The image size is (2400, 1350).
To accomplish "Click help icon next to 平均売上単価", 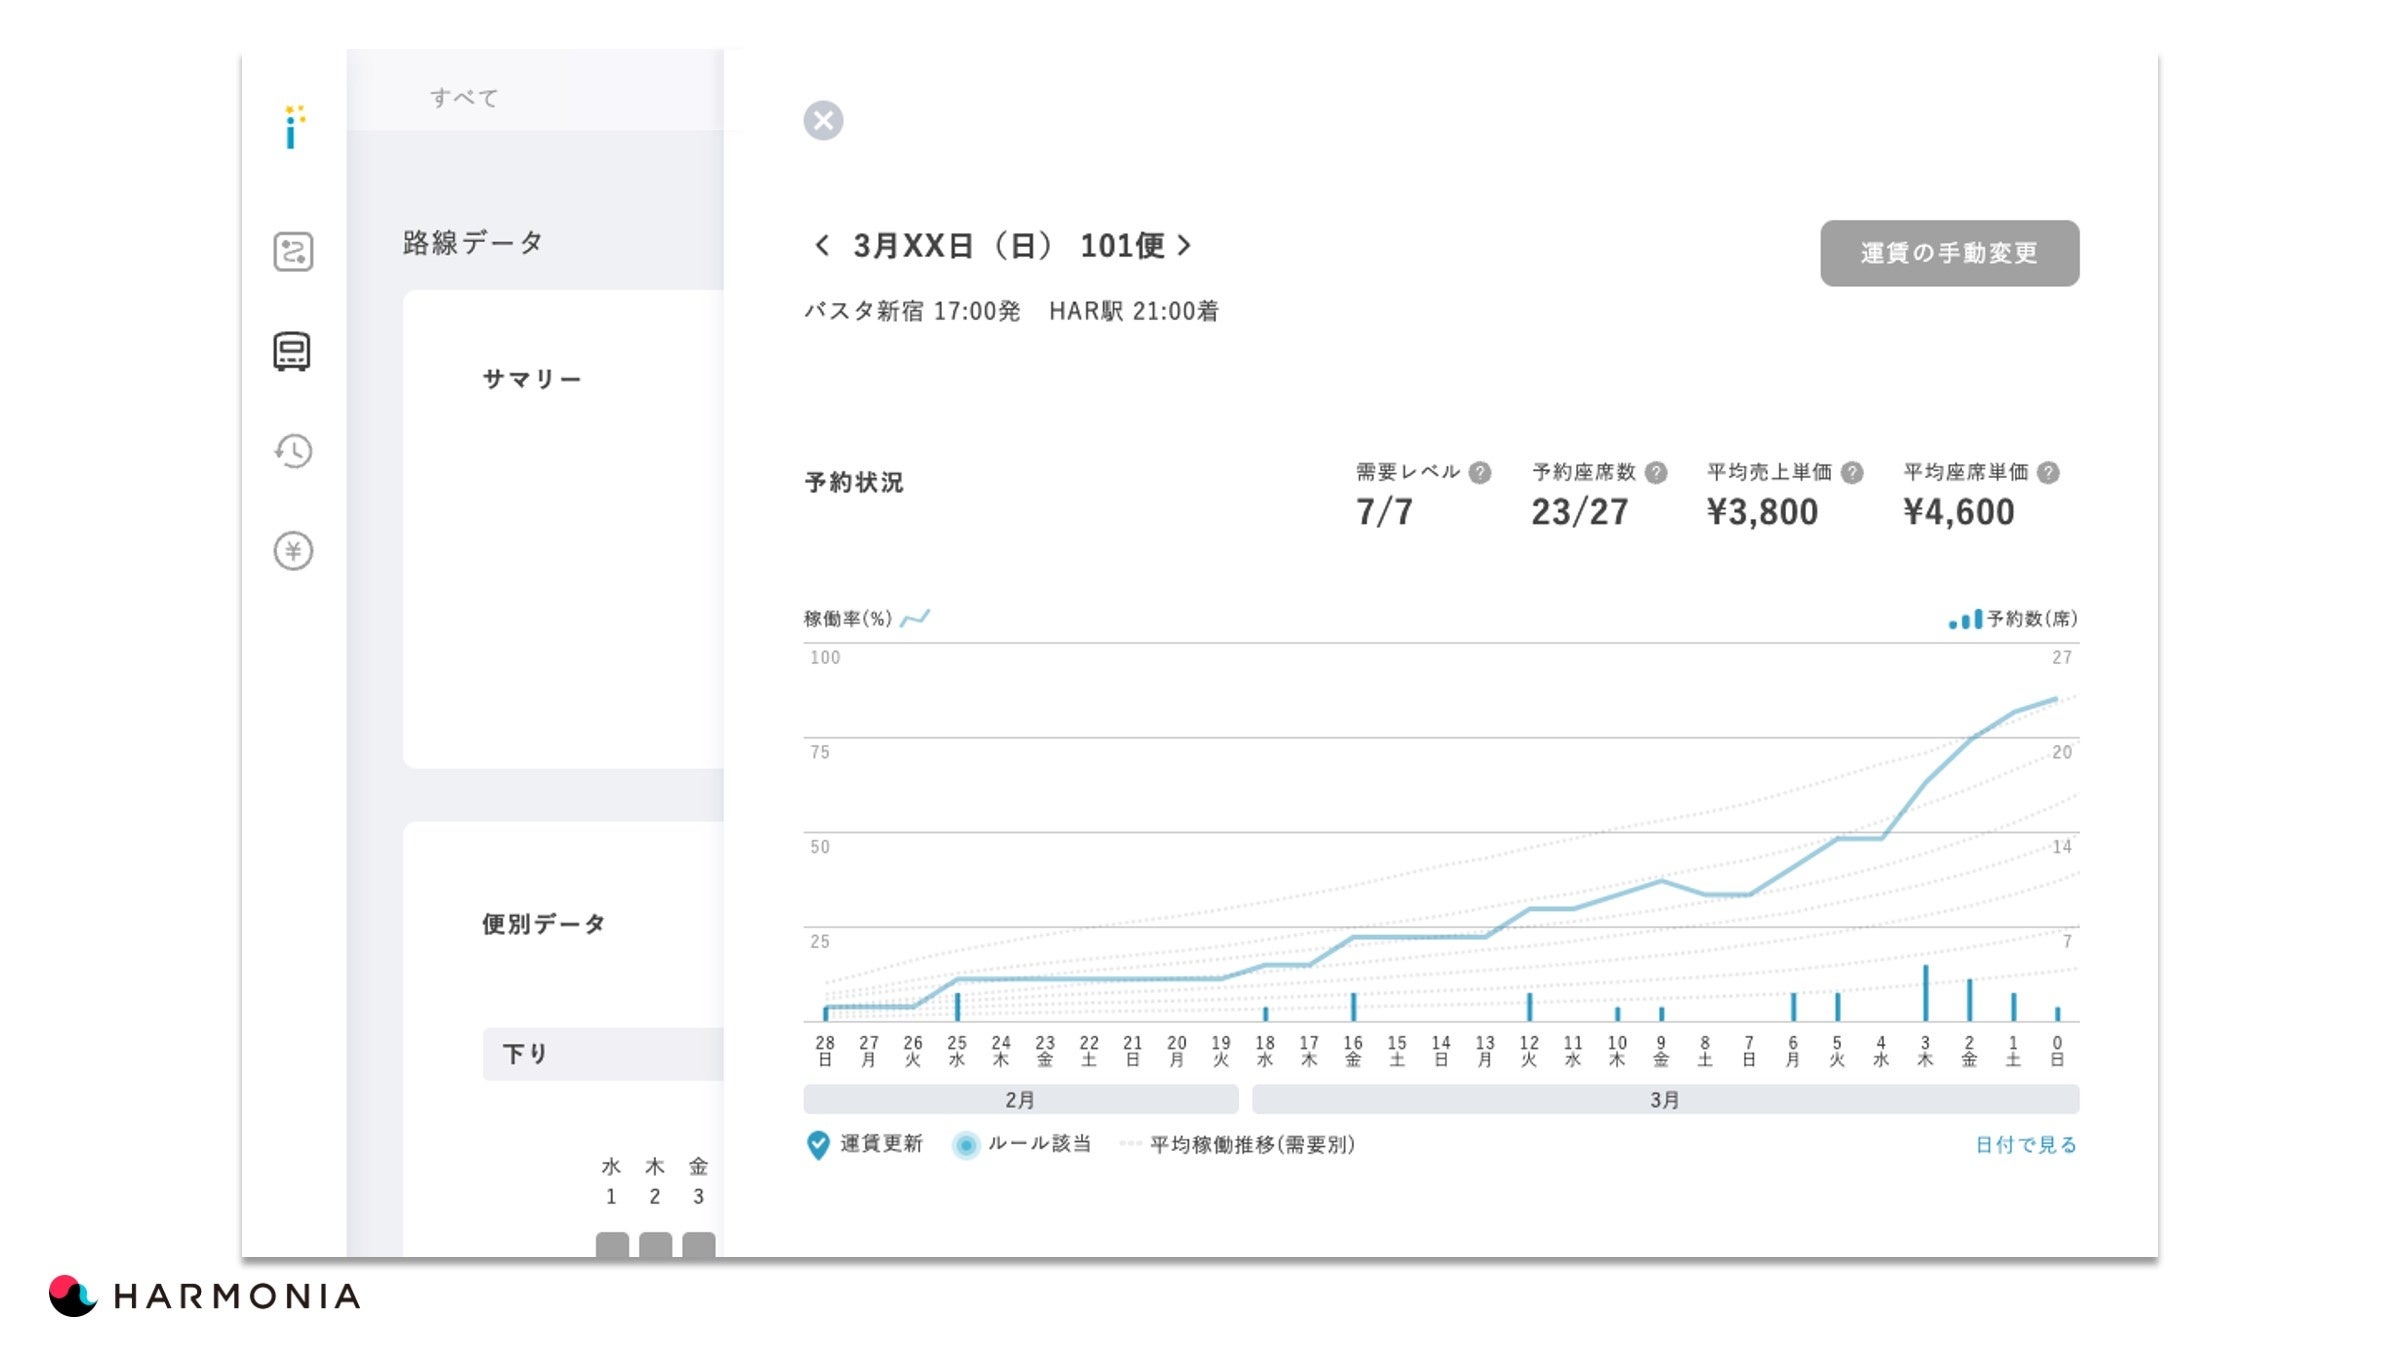I will point(1852,473).
